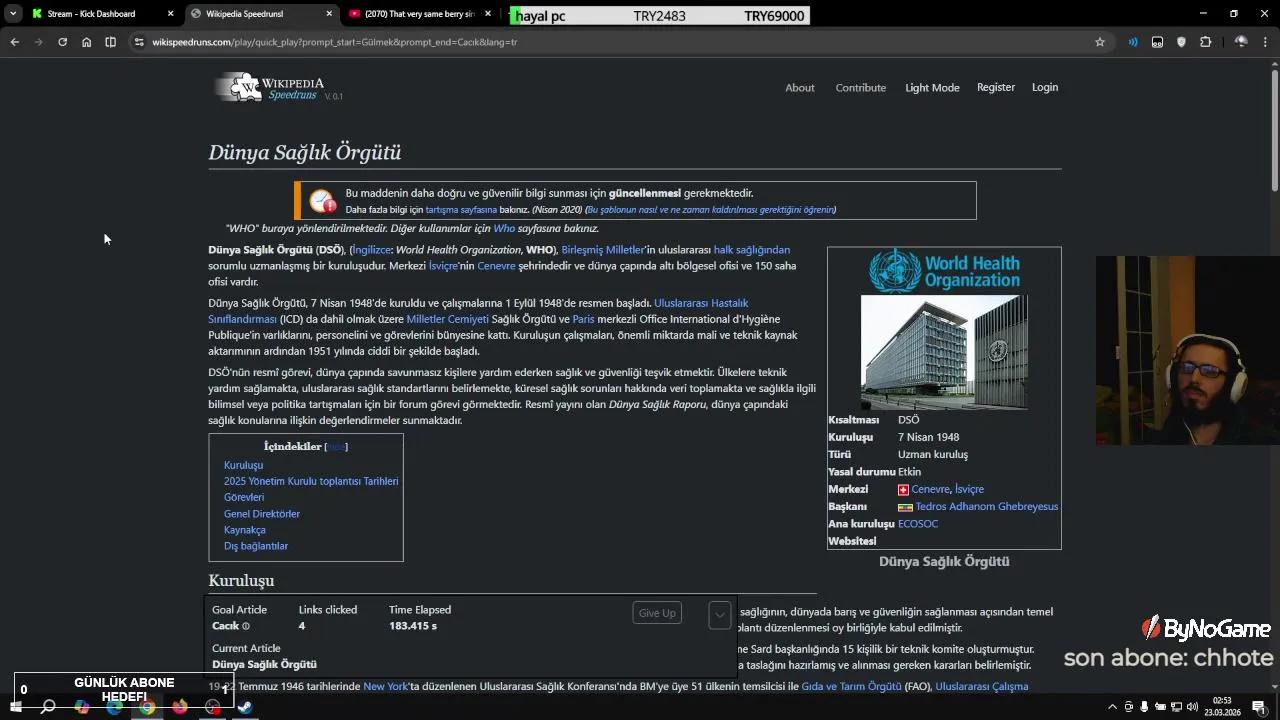Follow the Milletler Cemiyeti link

pyautogui.click(x=447, y=319)
